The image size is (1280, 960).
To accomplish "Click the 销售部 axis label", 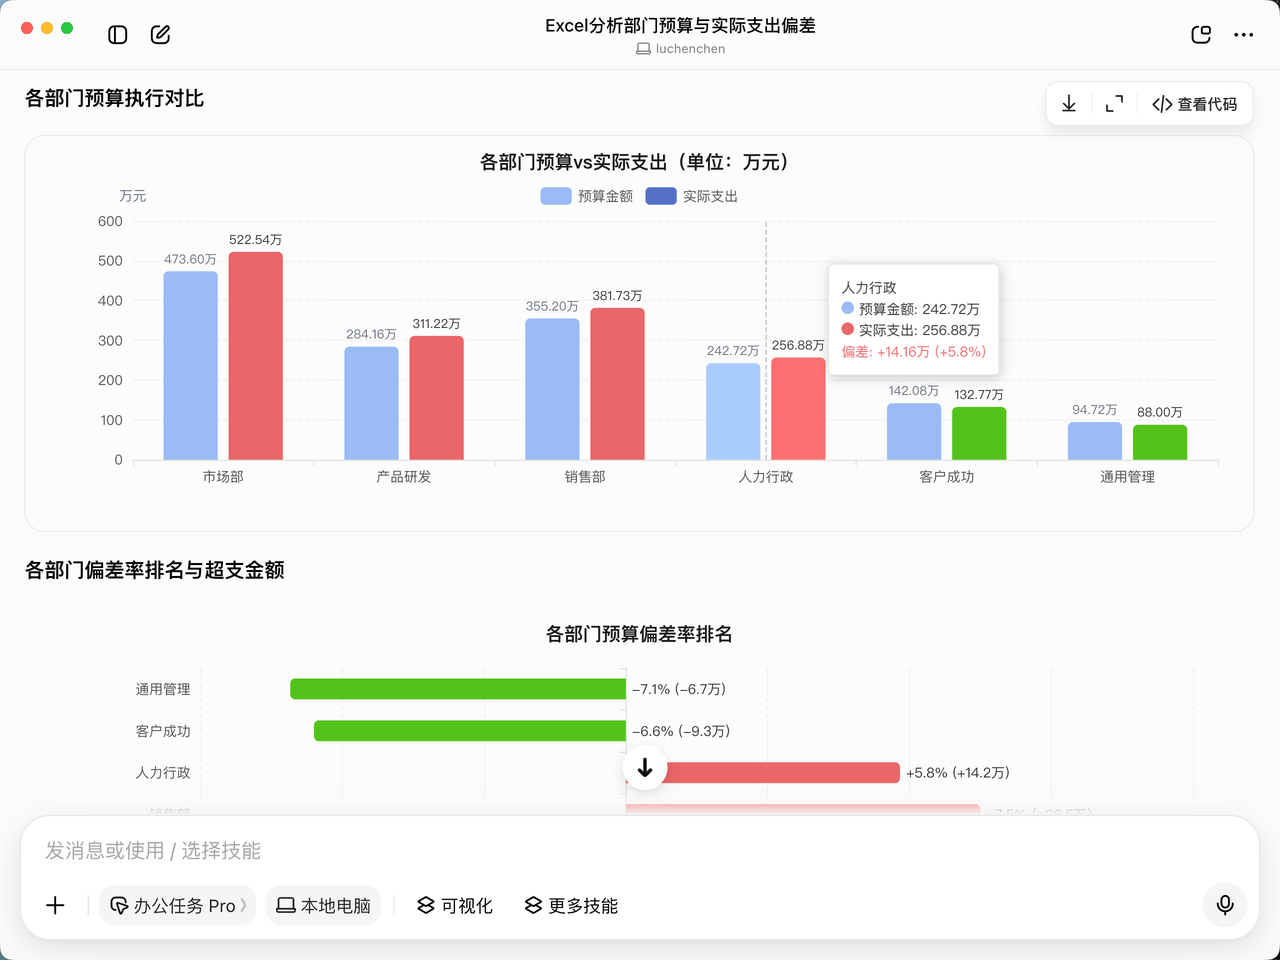I will click(585, 477).
